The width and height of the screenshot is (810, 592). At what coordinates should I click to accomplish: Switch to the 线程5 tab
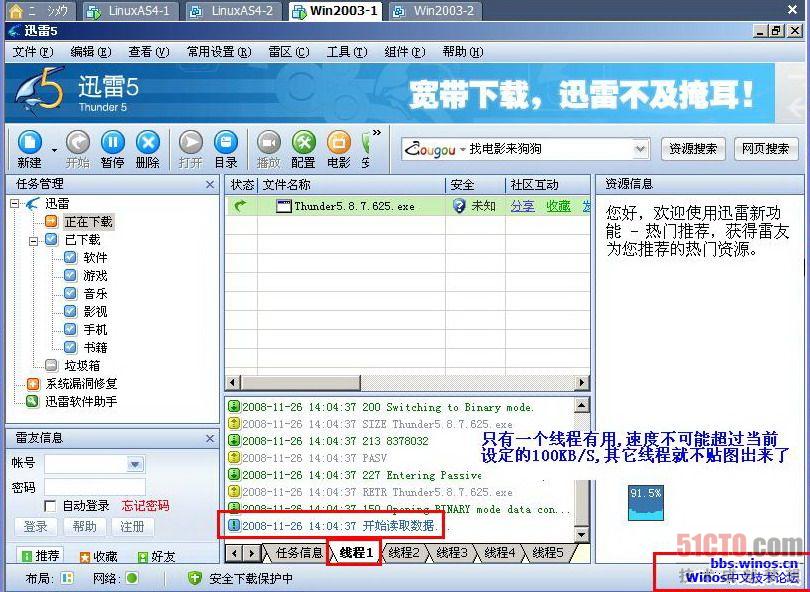[548, 553]
